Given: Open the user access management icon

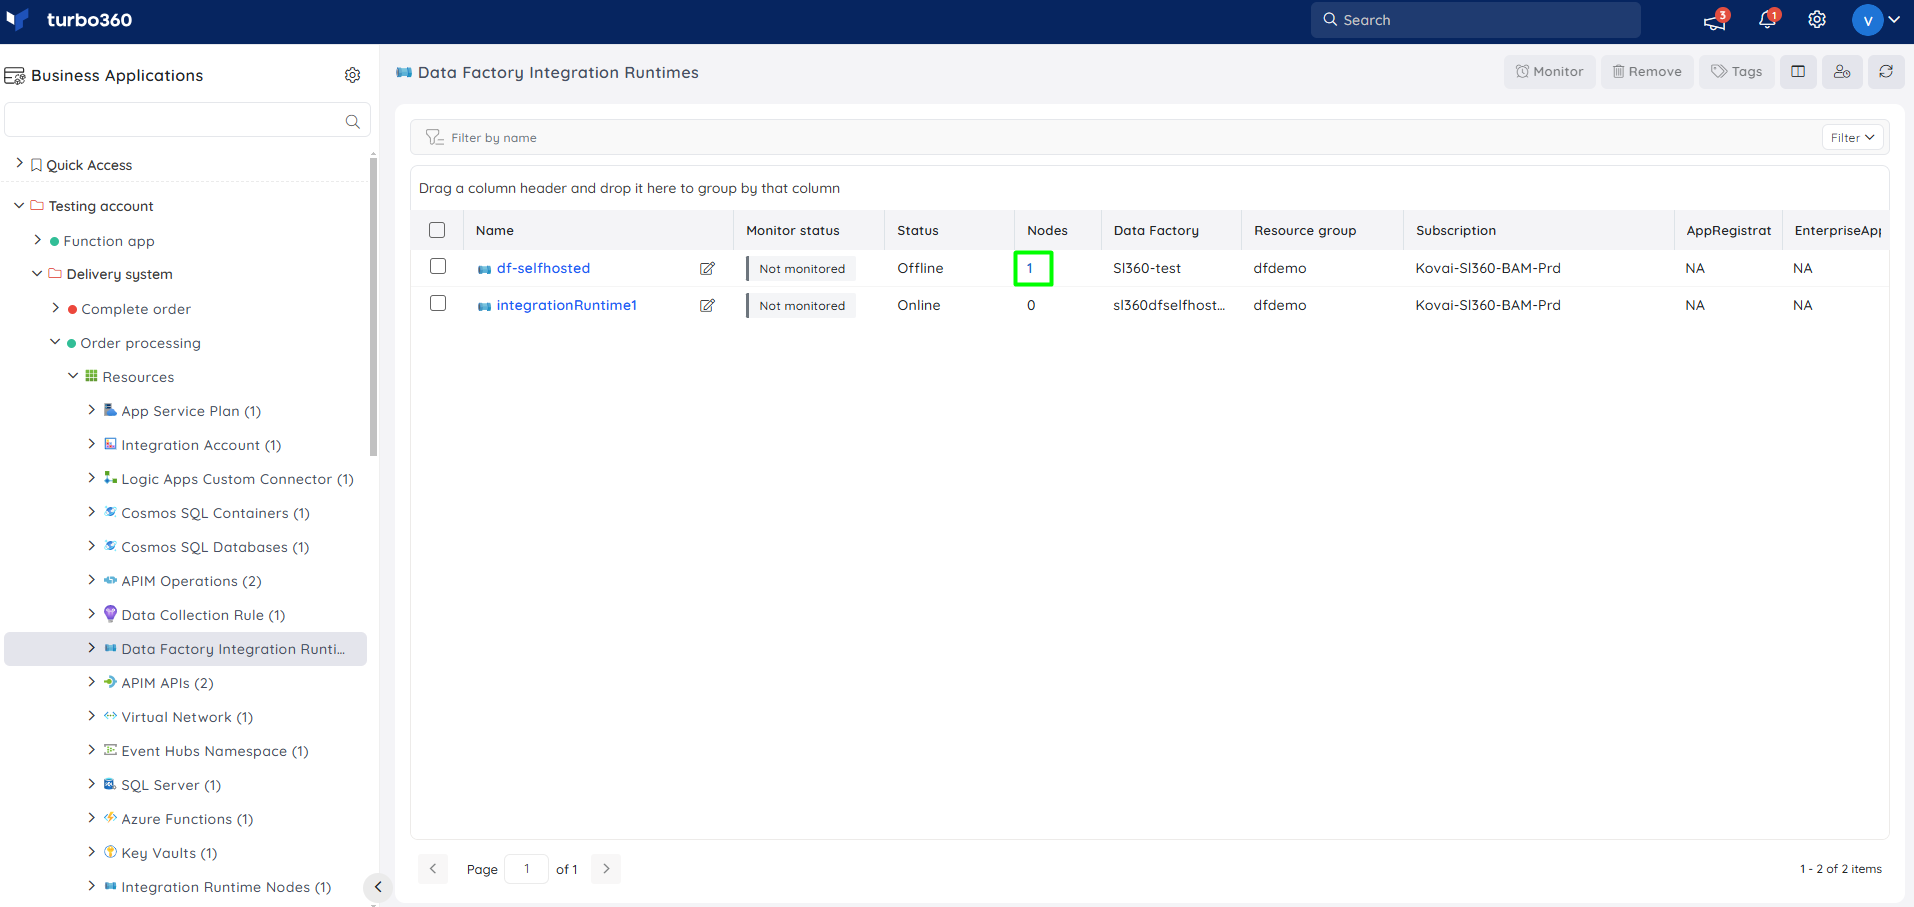Looking at the screenshot, I should 1842,71.
